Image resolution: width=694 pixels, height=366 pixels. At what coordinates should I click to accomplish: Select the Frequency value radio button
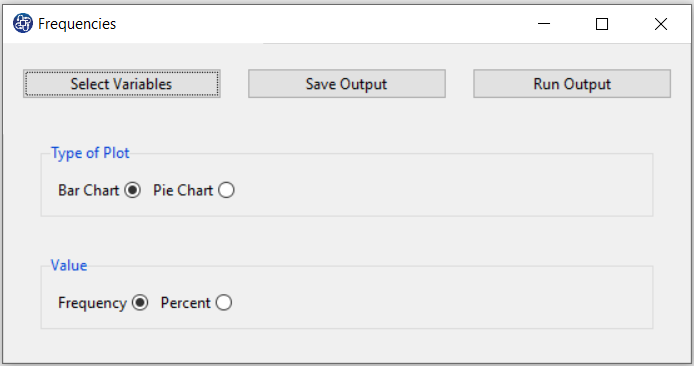[x=140, y=303]
